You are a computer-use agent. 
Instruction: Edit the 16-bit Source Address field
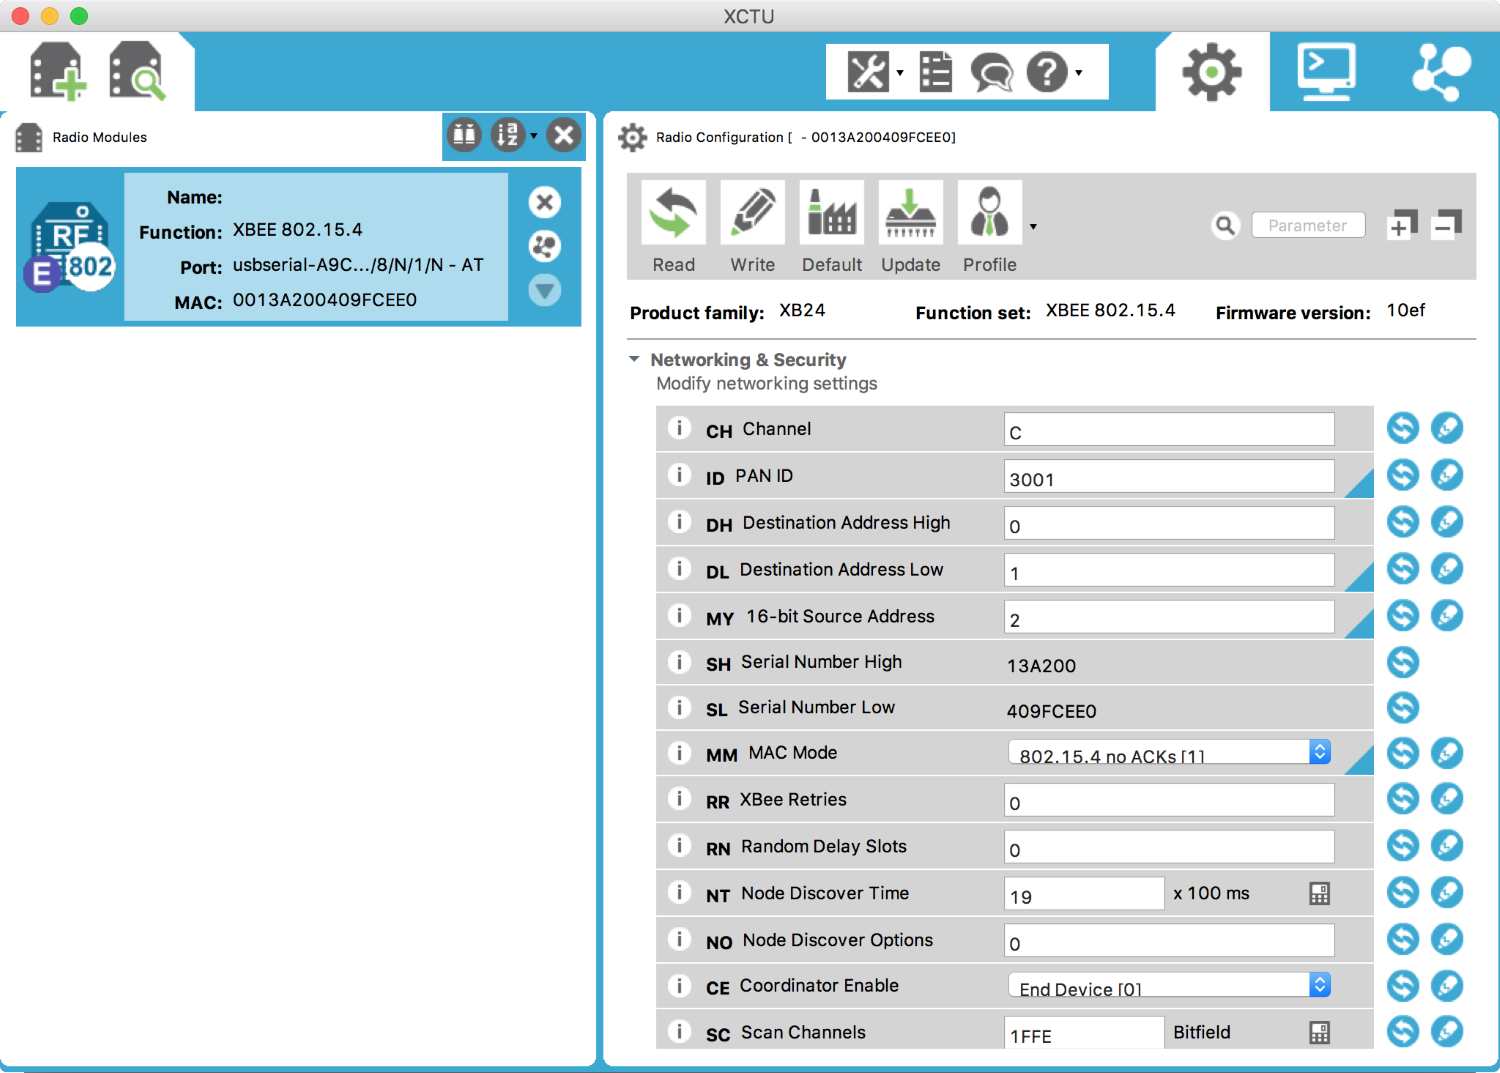(1169, 617)
